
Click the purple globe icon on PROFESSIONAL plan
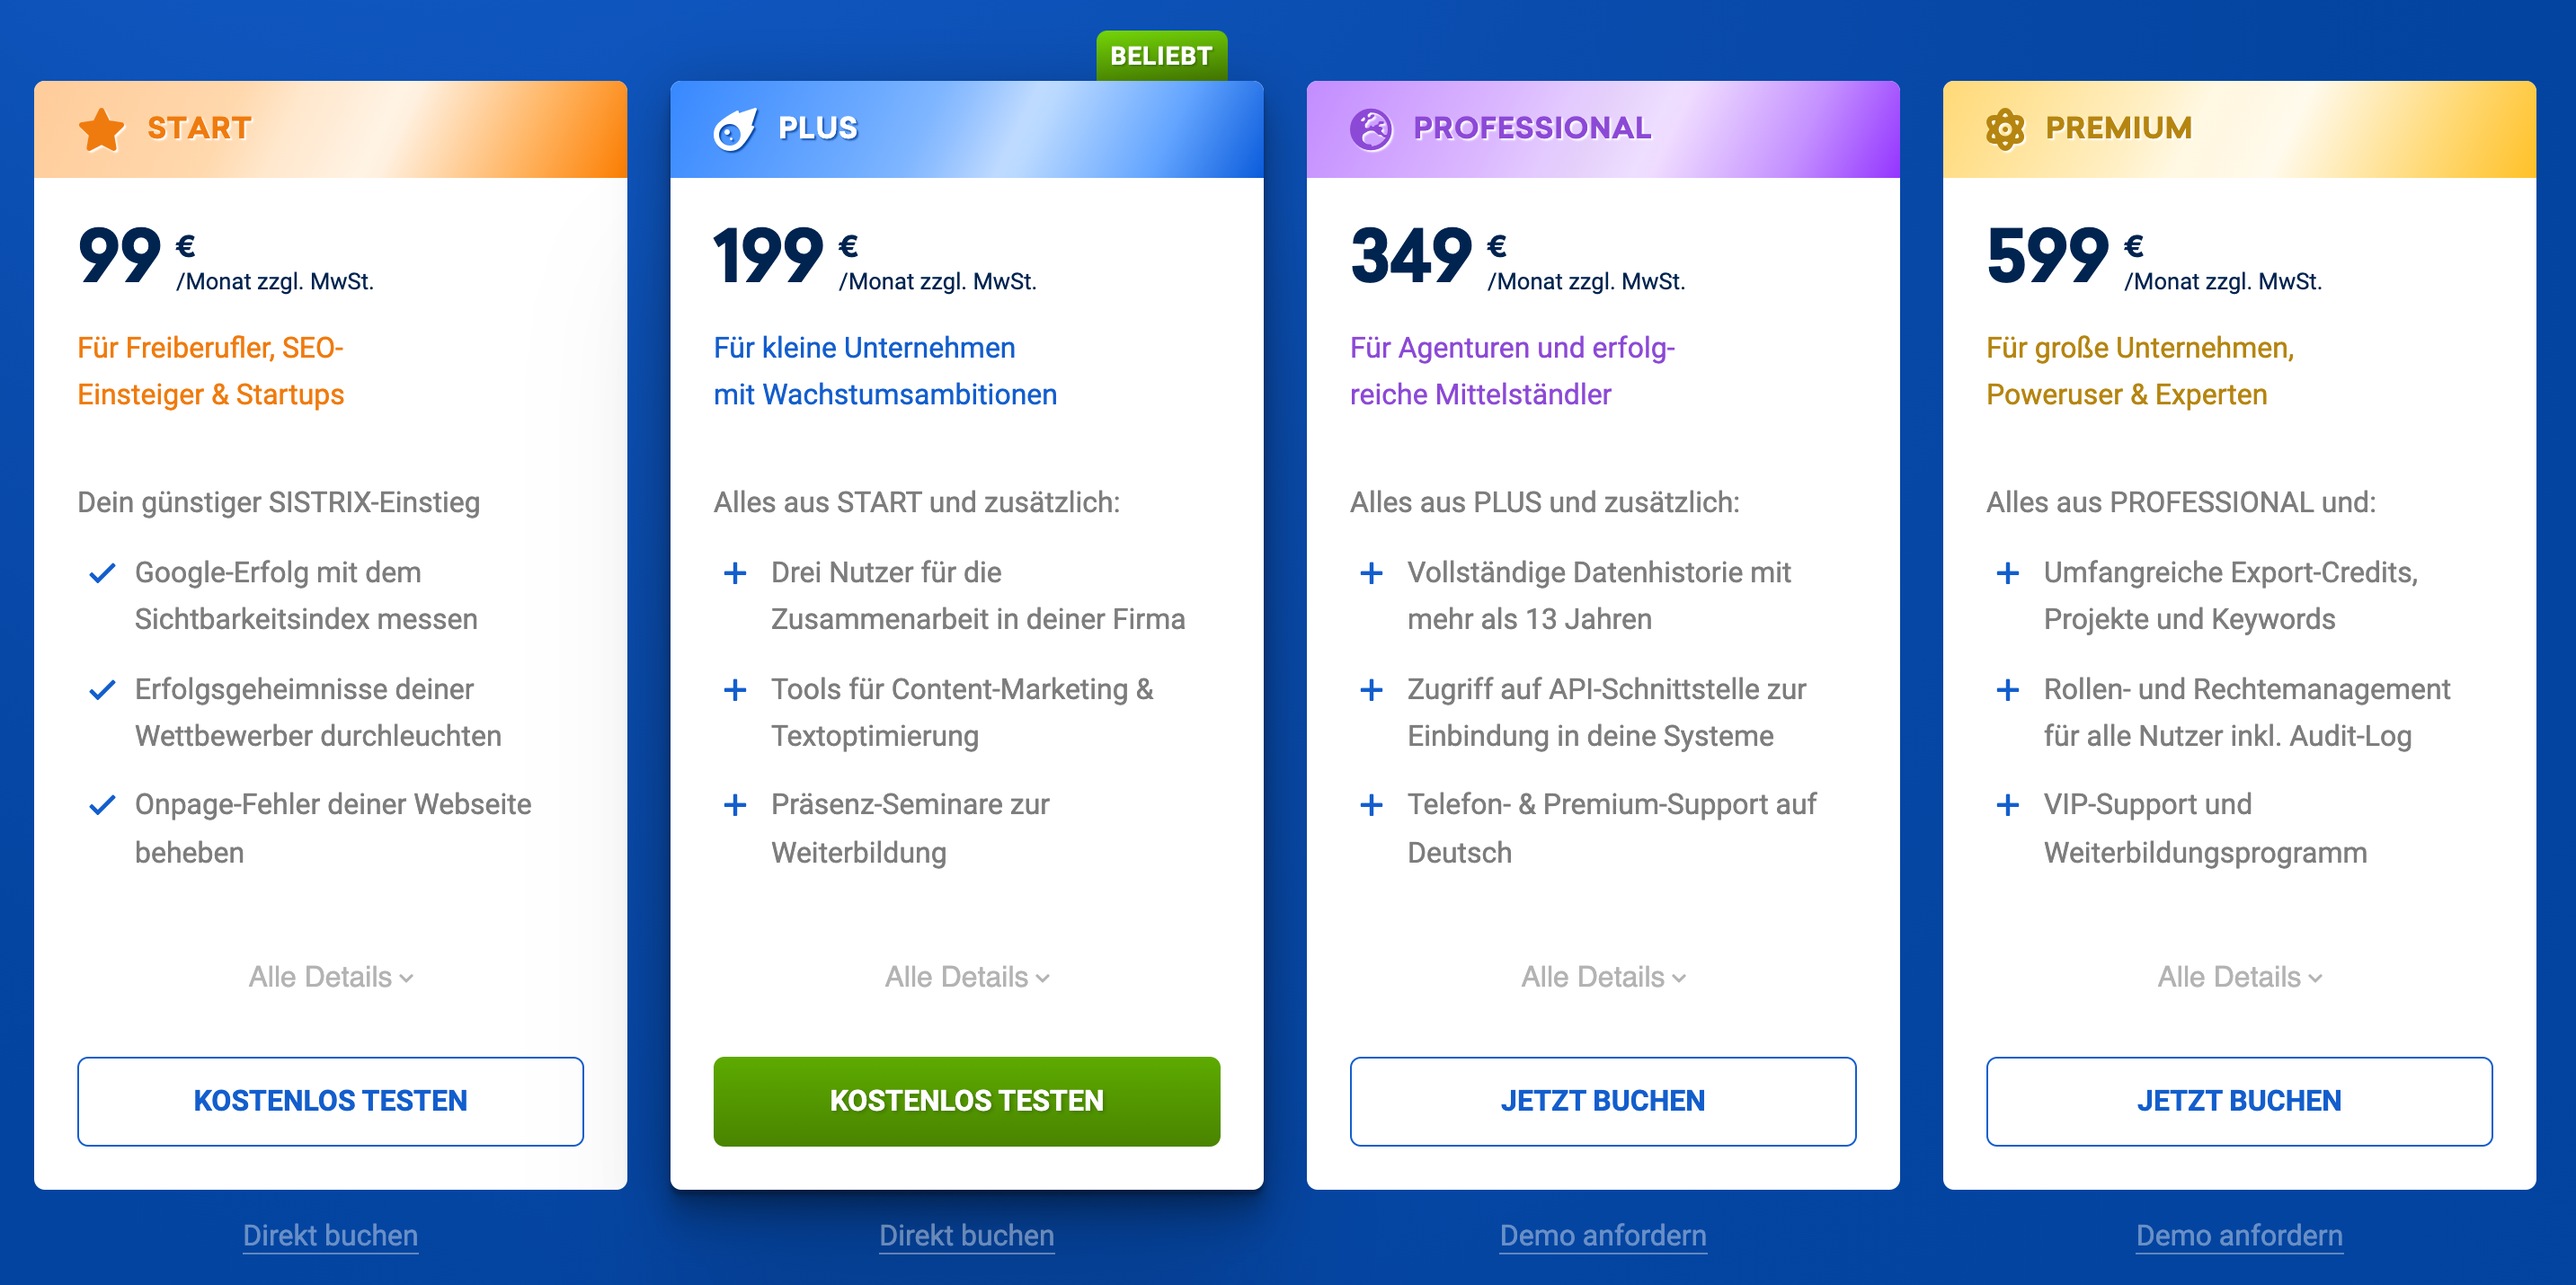(1370, 129)
